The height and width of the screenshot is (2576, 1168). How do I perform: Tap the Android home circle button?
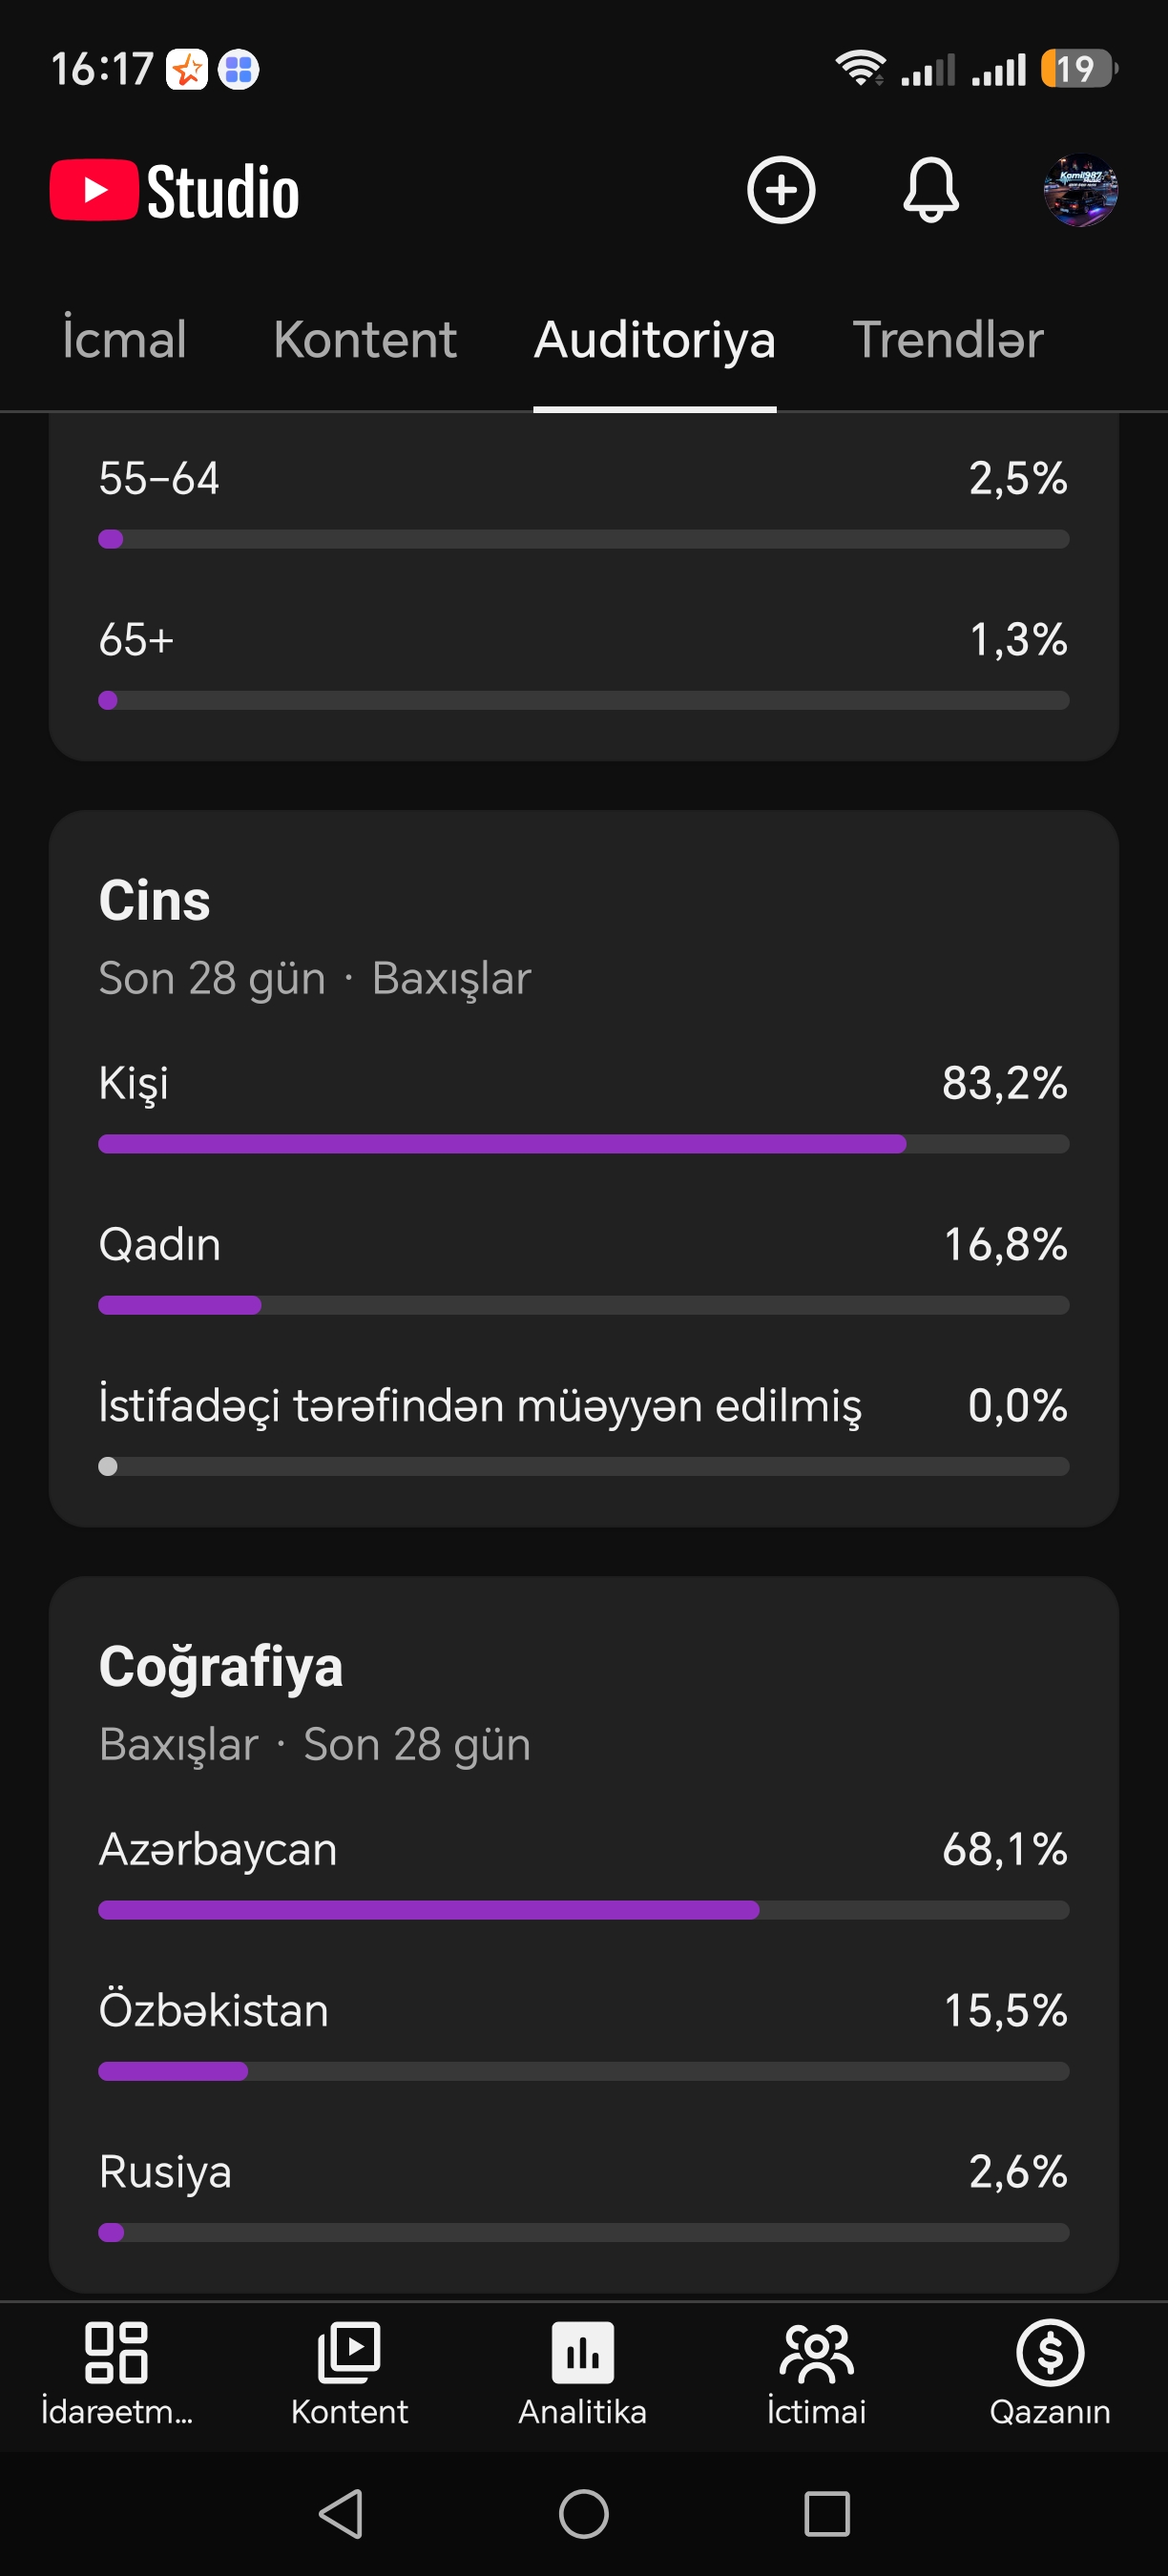[584, 2513]
